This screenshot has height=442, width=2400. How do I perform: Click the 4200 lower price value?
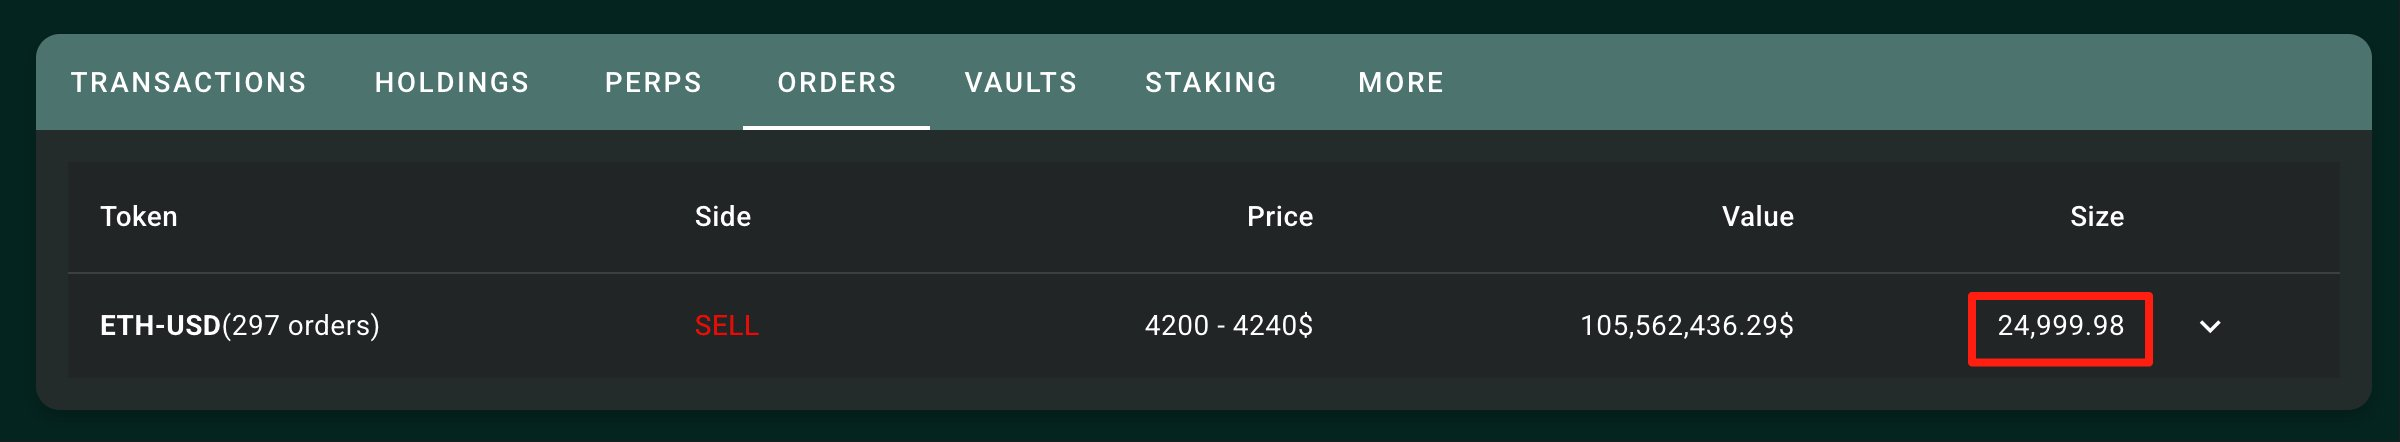1177,326
